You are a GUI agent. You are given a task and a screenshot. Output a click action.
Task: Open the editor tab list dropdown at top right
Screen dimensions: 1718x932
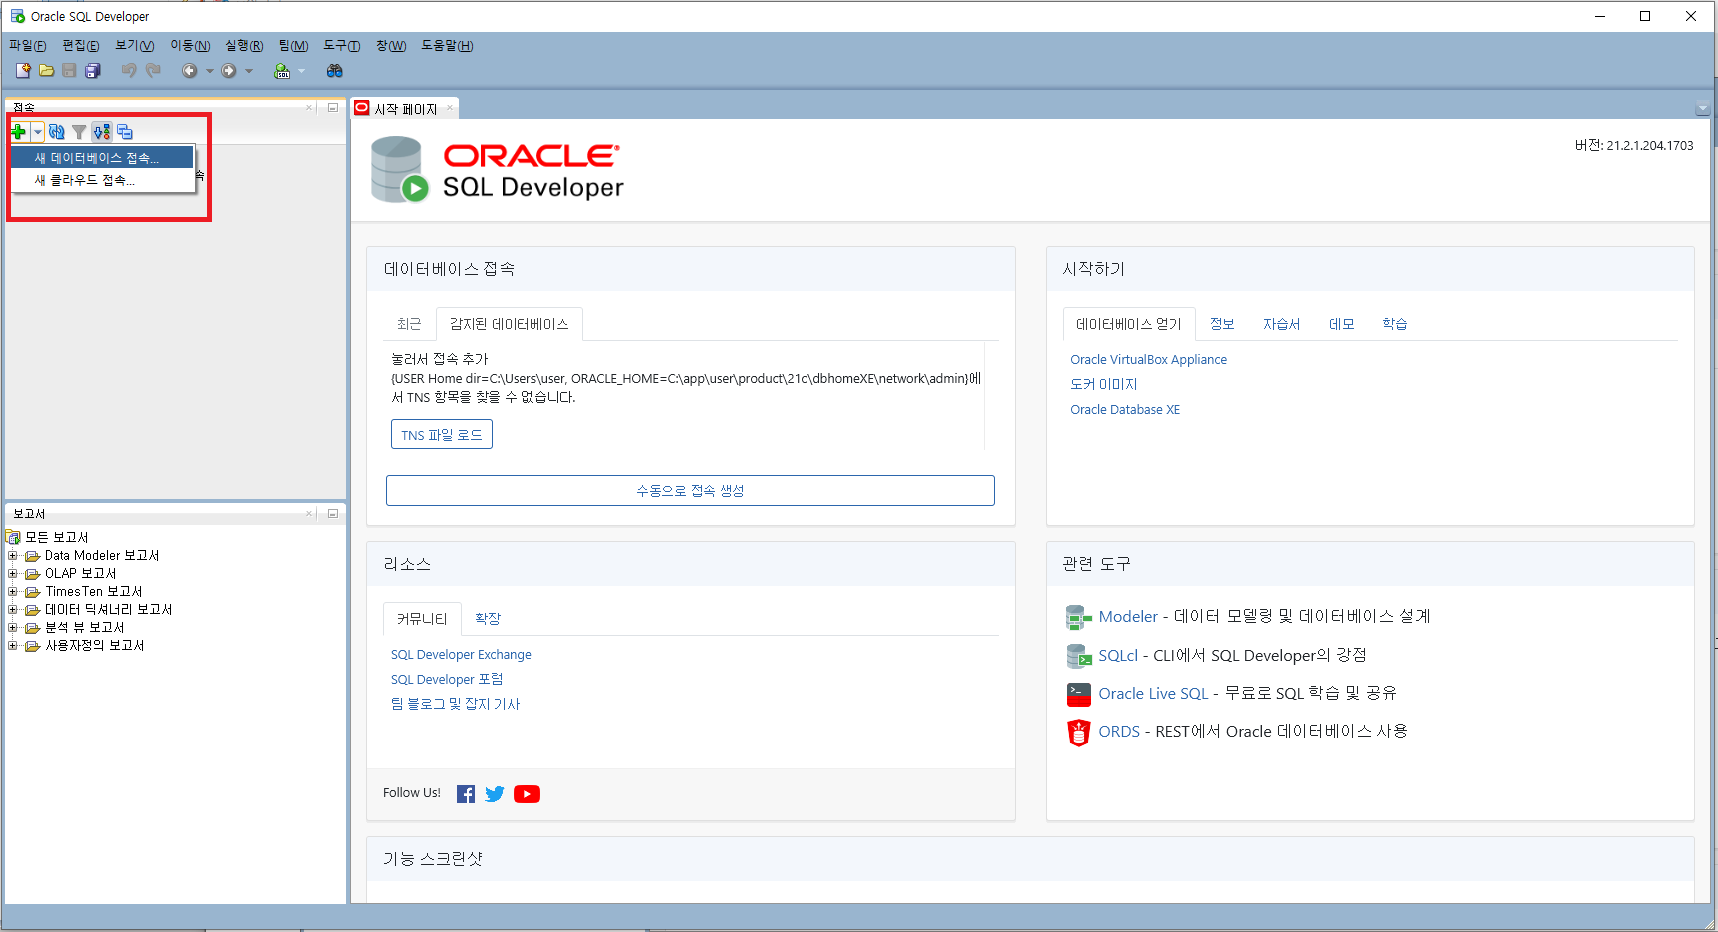click(1702, 109)
